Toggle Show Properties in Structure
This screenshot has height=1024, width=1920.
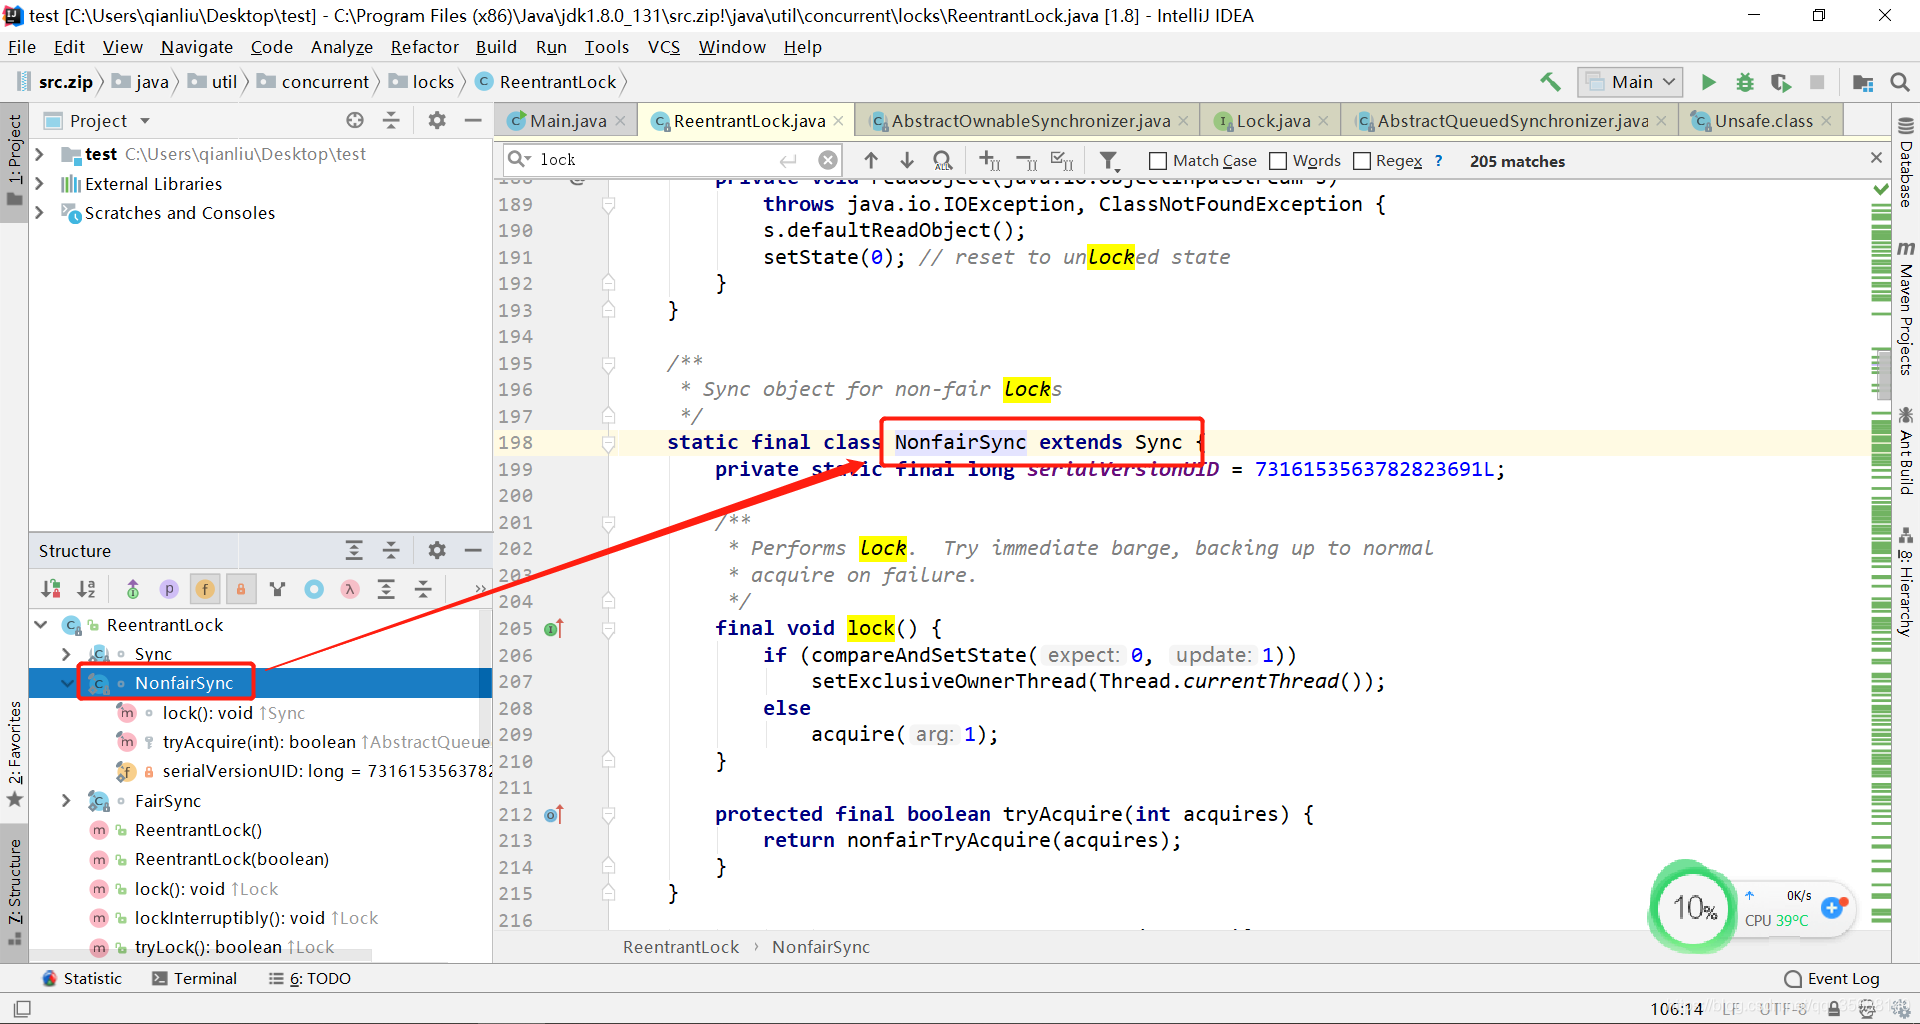coord(169,589)
